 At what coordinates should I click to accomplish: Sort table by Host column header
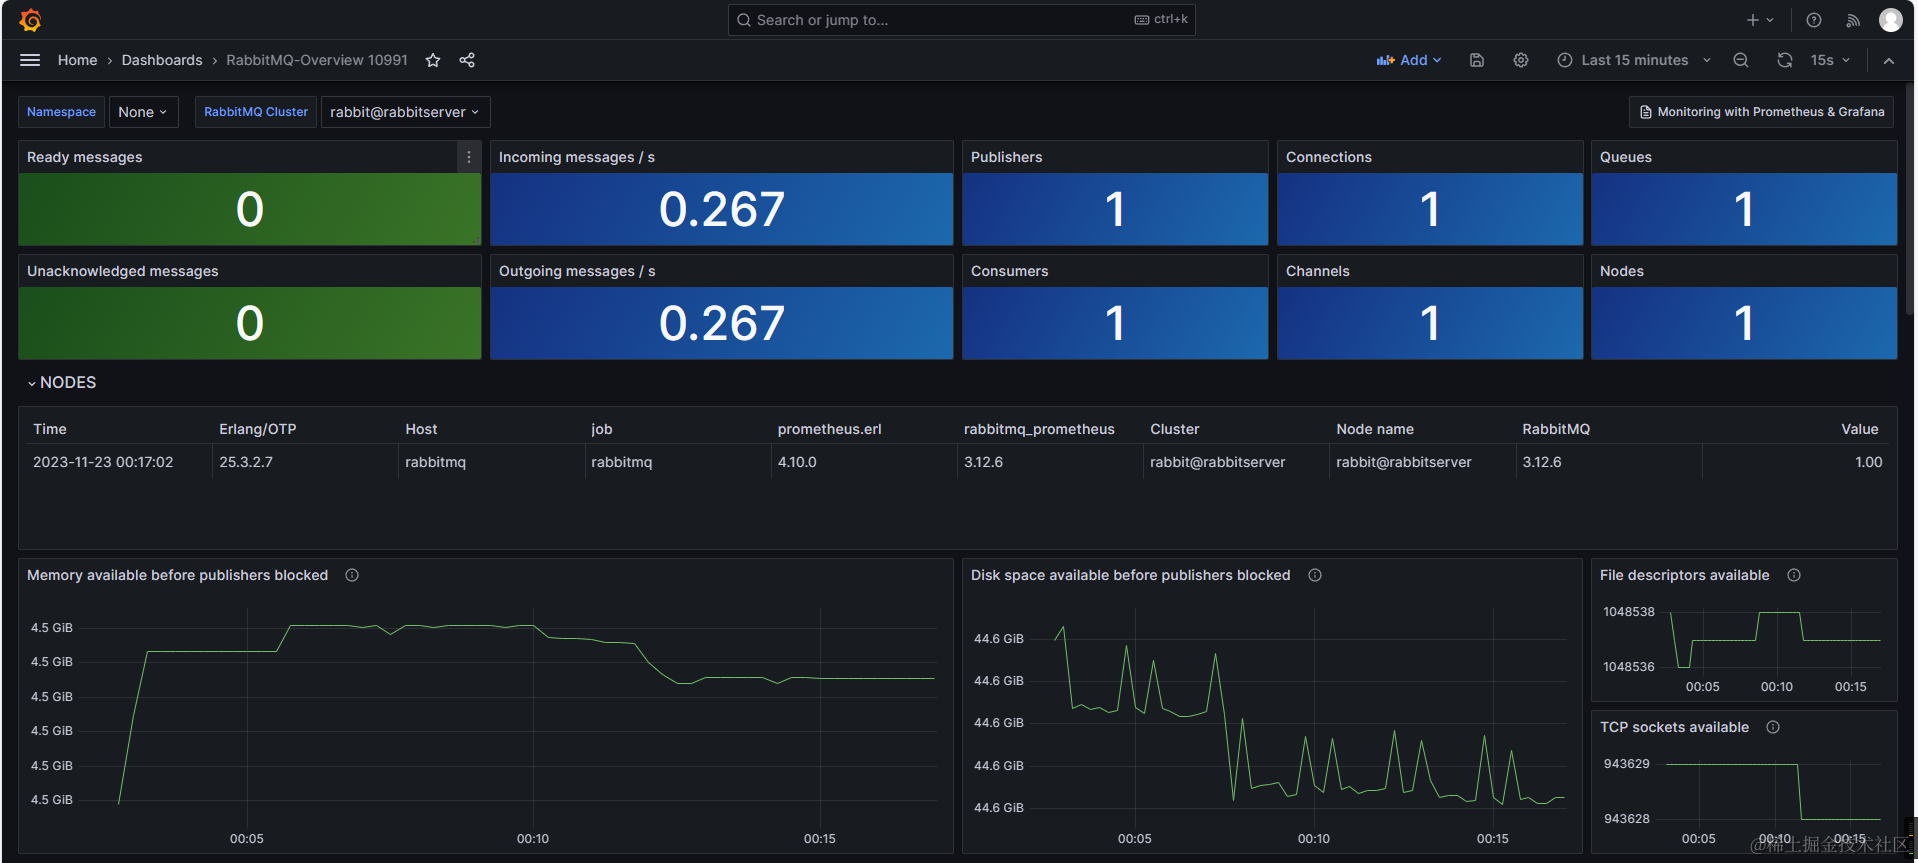tap(421, 429)
